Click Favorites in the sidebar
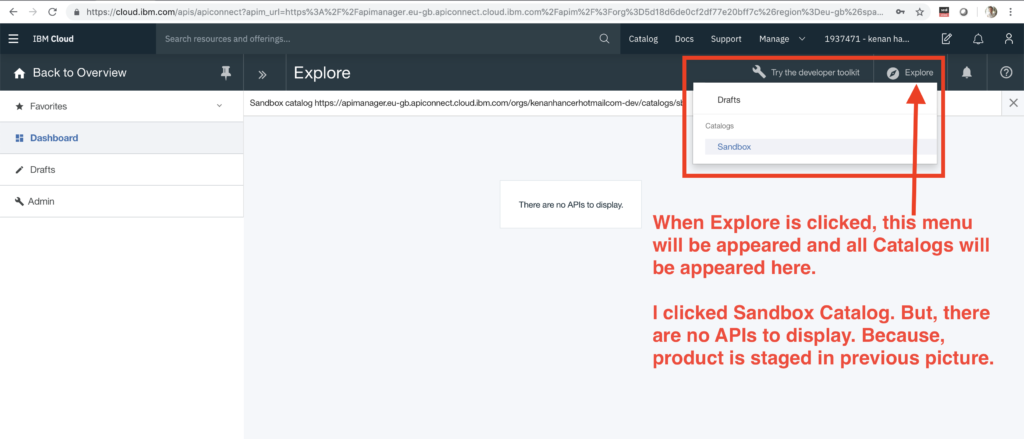This screenshot has width=1024, height=439. (48, 106)
